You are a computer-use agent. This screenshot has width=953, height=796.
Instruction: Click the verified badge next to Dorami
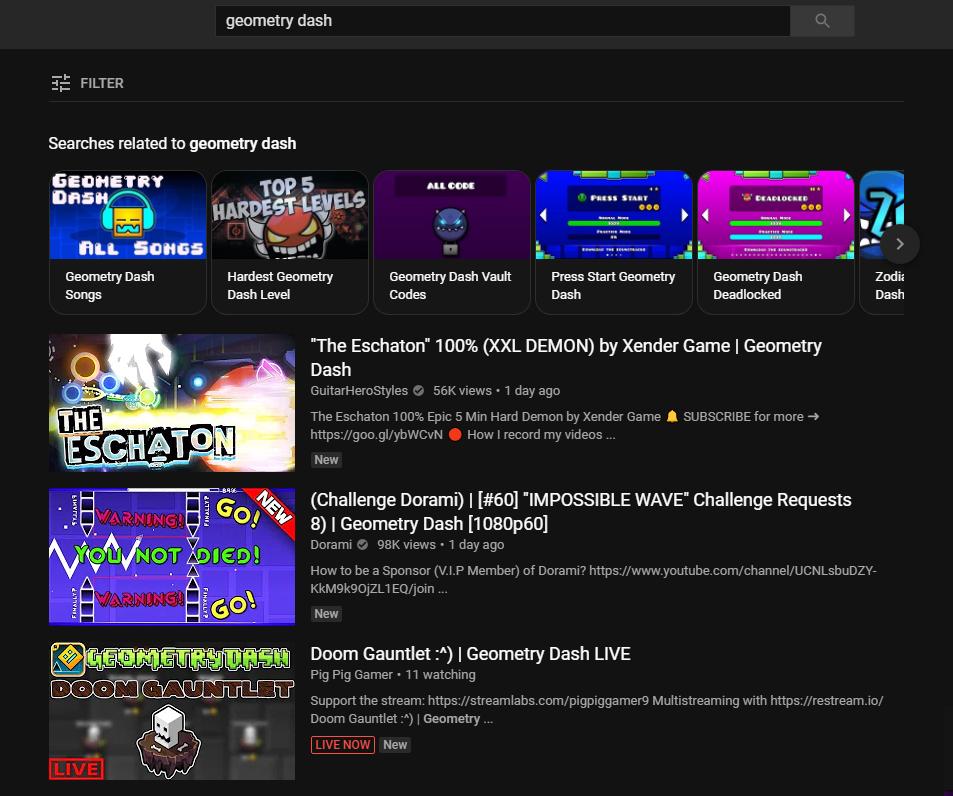(x=363, y=544)
